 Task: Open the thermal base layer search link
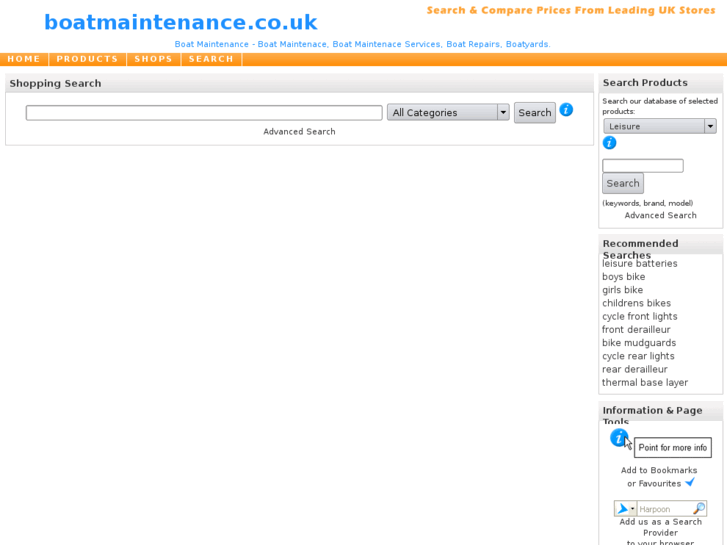[x=644, y=383]
